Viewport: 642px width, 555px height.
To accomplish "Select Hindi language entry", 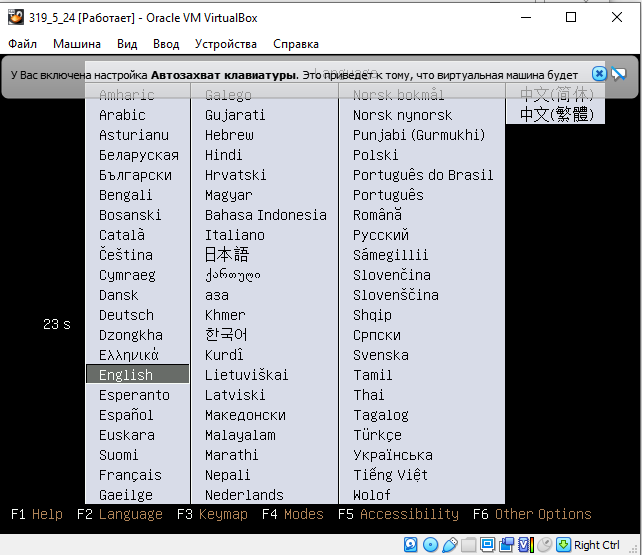I will pyautogui.click(x=224, y=155).
